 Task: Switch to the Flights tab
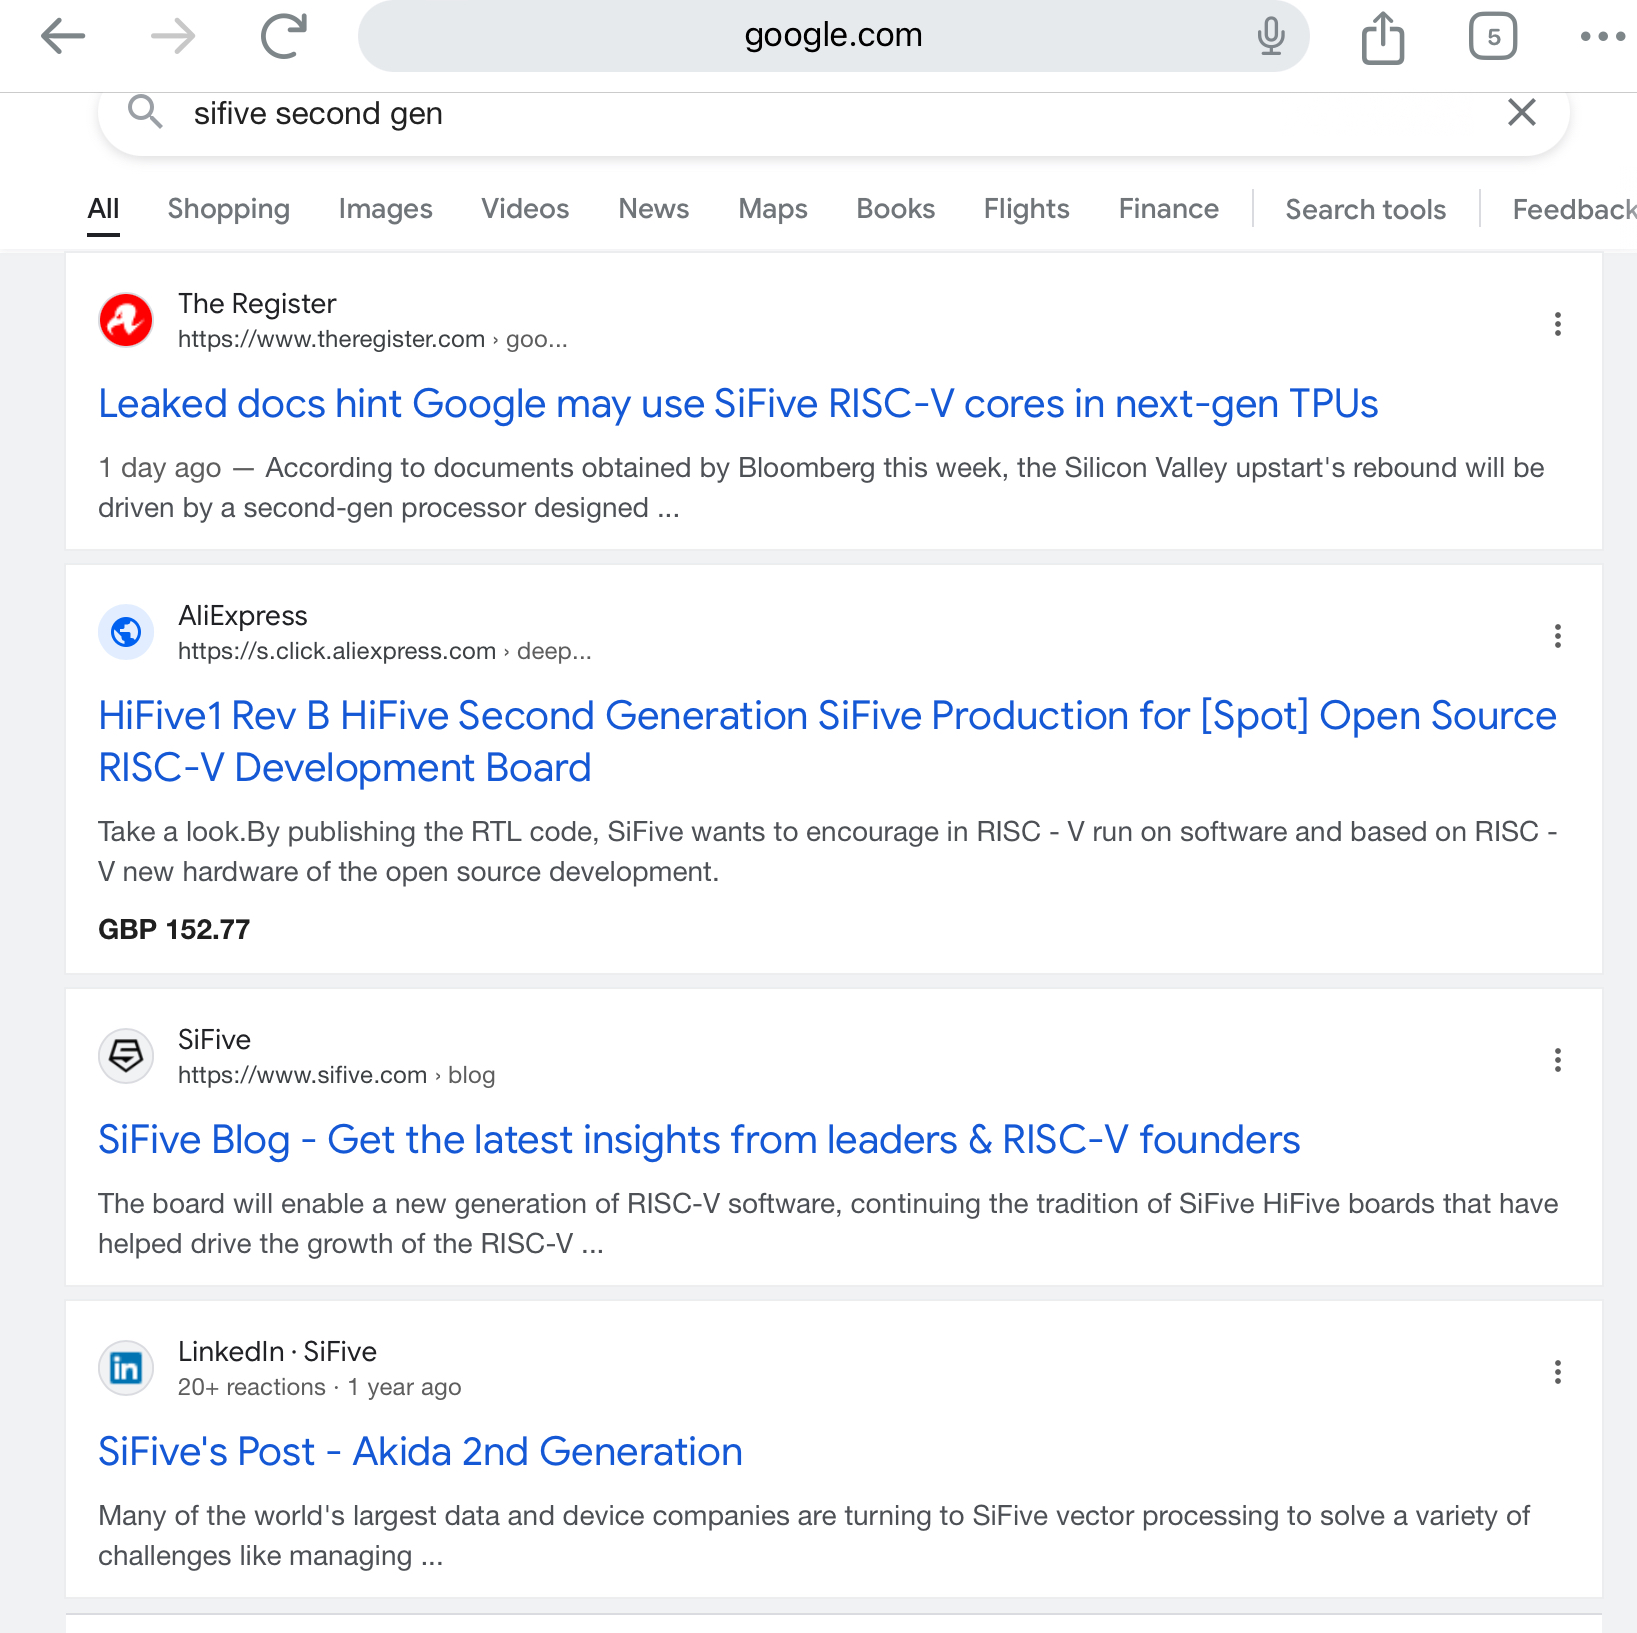click(1027, 209)
